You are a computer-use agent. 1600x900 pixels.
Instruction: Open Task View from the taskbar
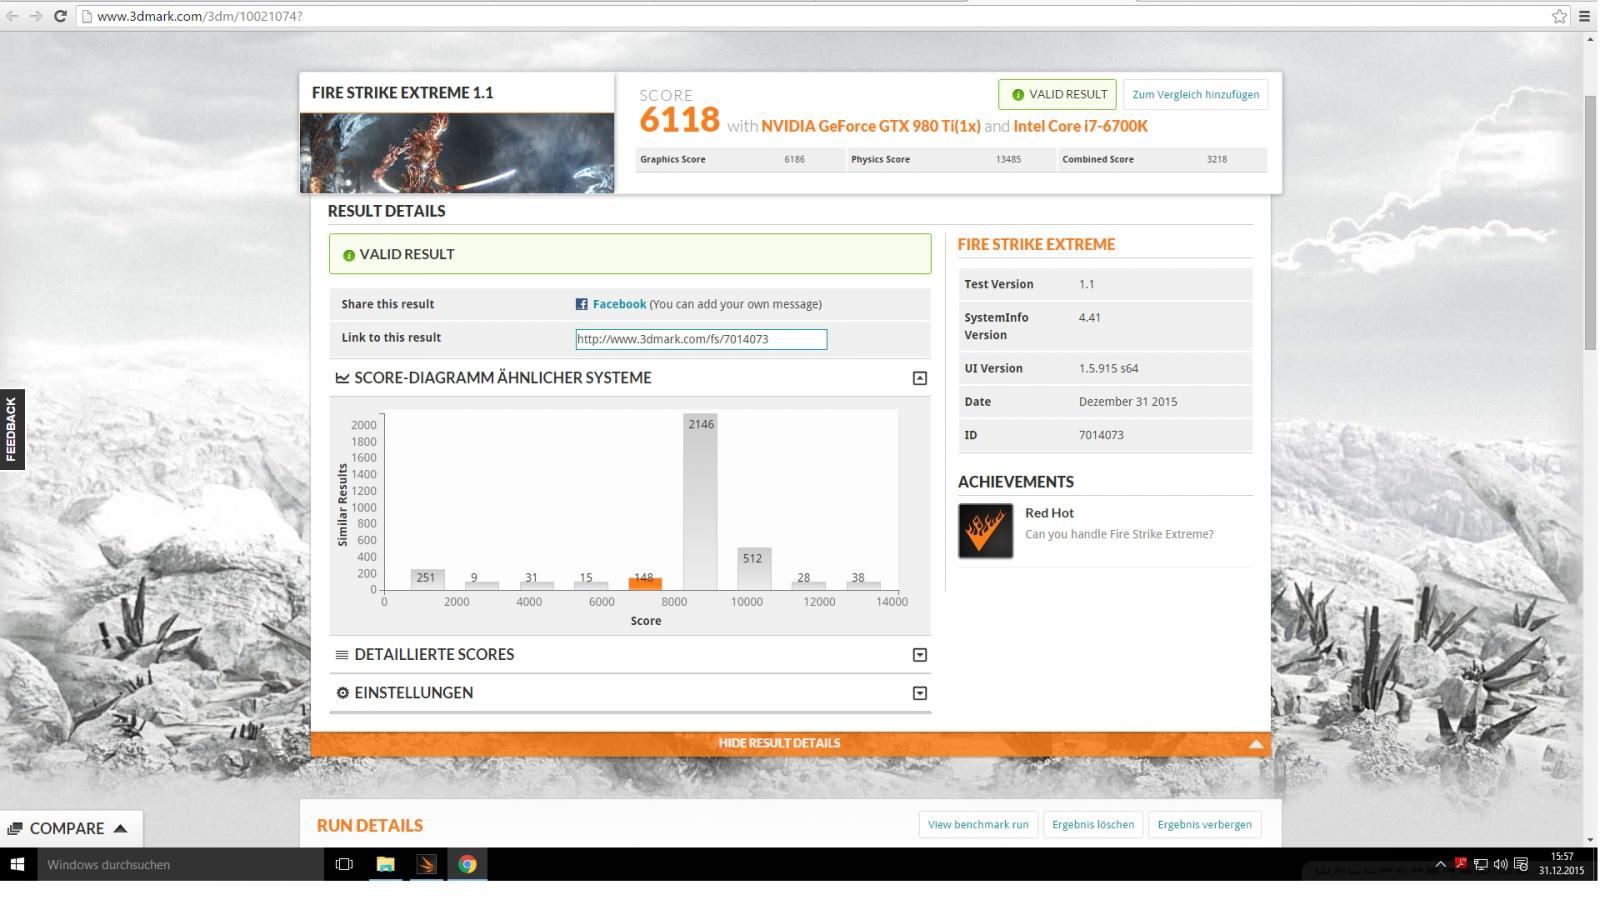tap(344, 864)
